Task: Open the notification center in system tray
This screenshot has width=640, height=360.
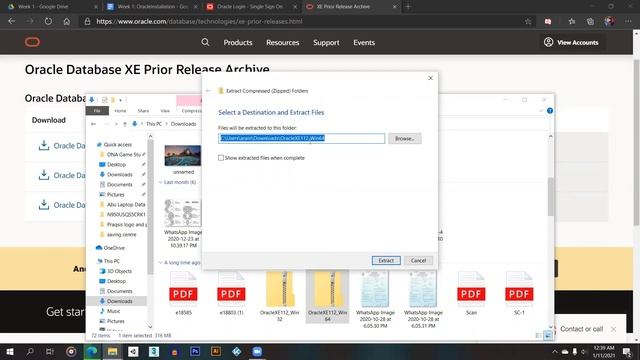Action: (x=627, y=351)
